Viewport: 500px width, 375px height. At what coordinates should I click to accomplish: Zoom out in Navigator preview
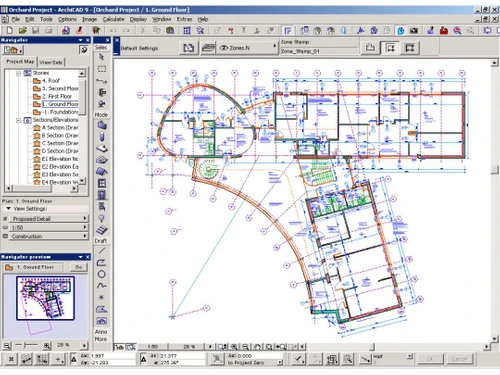7,345
